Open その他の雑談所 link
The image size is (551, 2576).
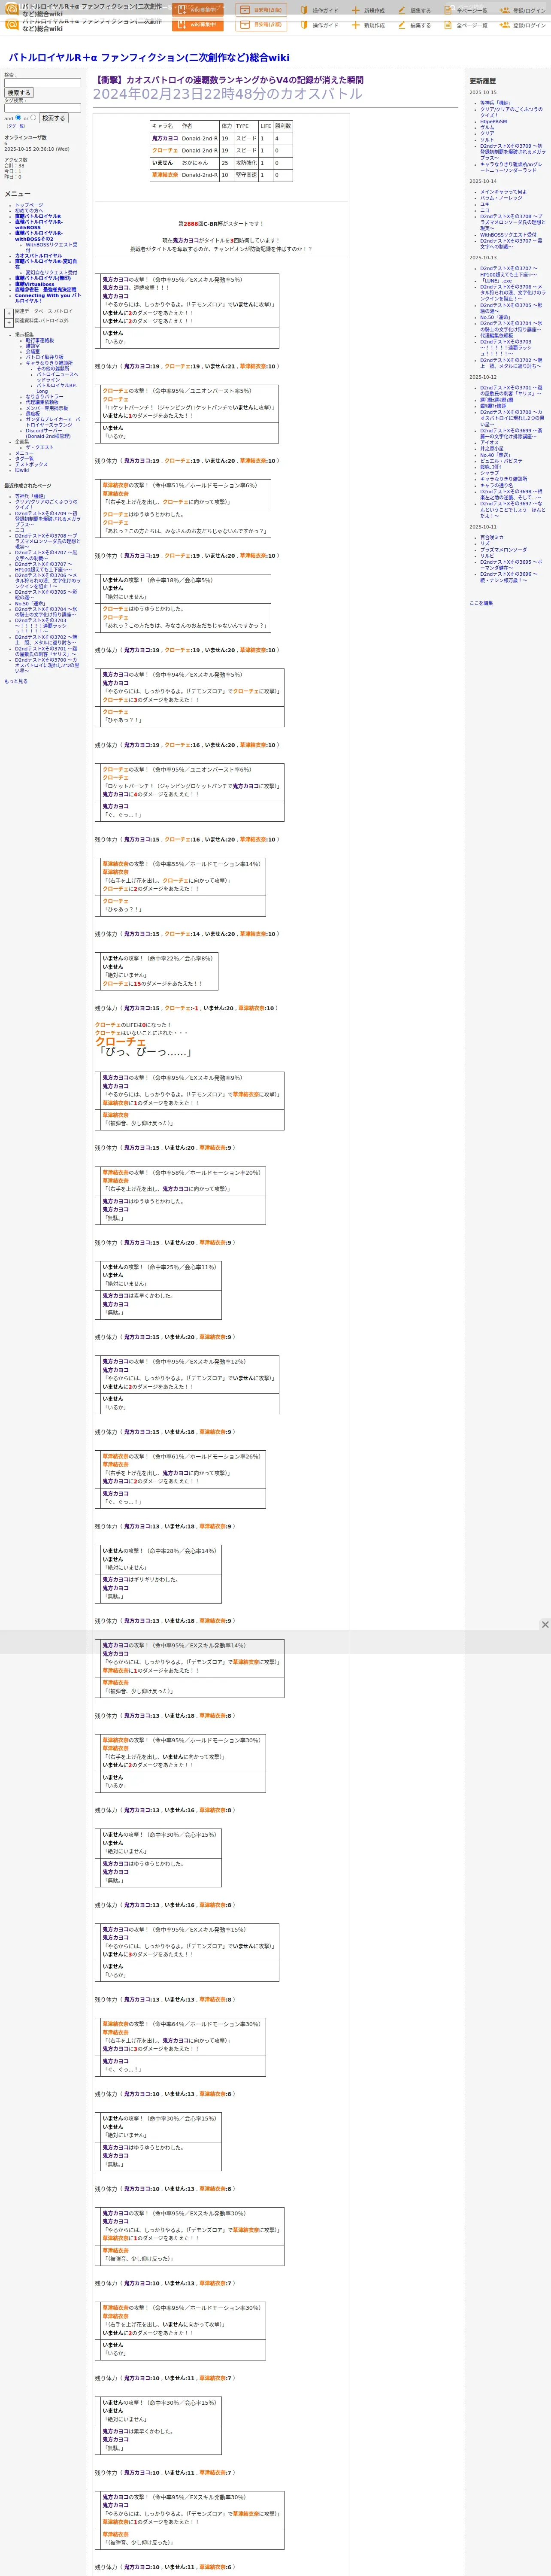tap(53, 368)
